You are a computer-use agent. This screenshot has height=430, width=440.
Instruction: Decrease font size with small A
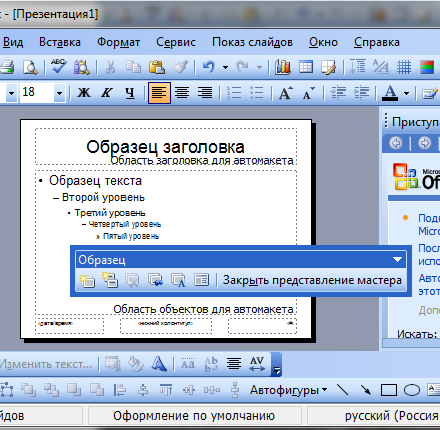(309, 93)
